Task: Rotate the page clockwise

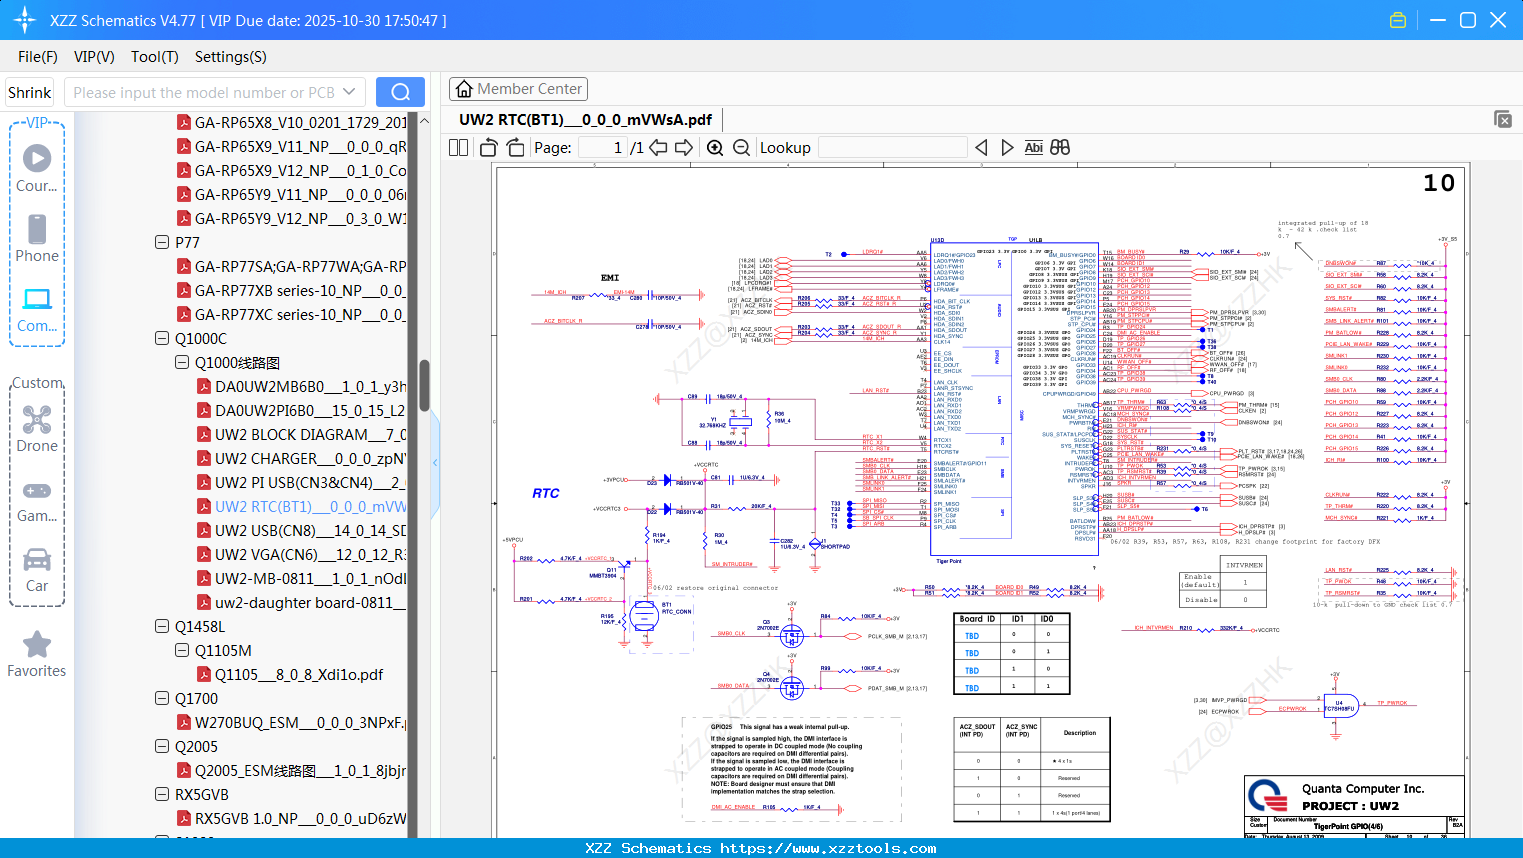Action: pyautogui.click(x=515, y=148)
